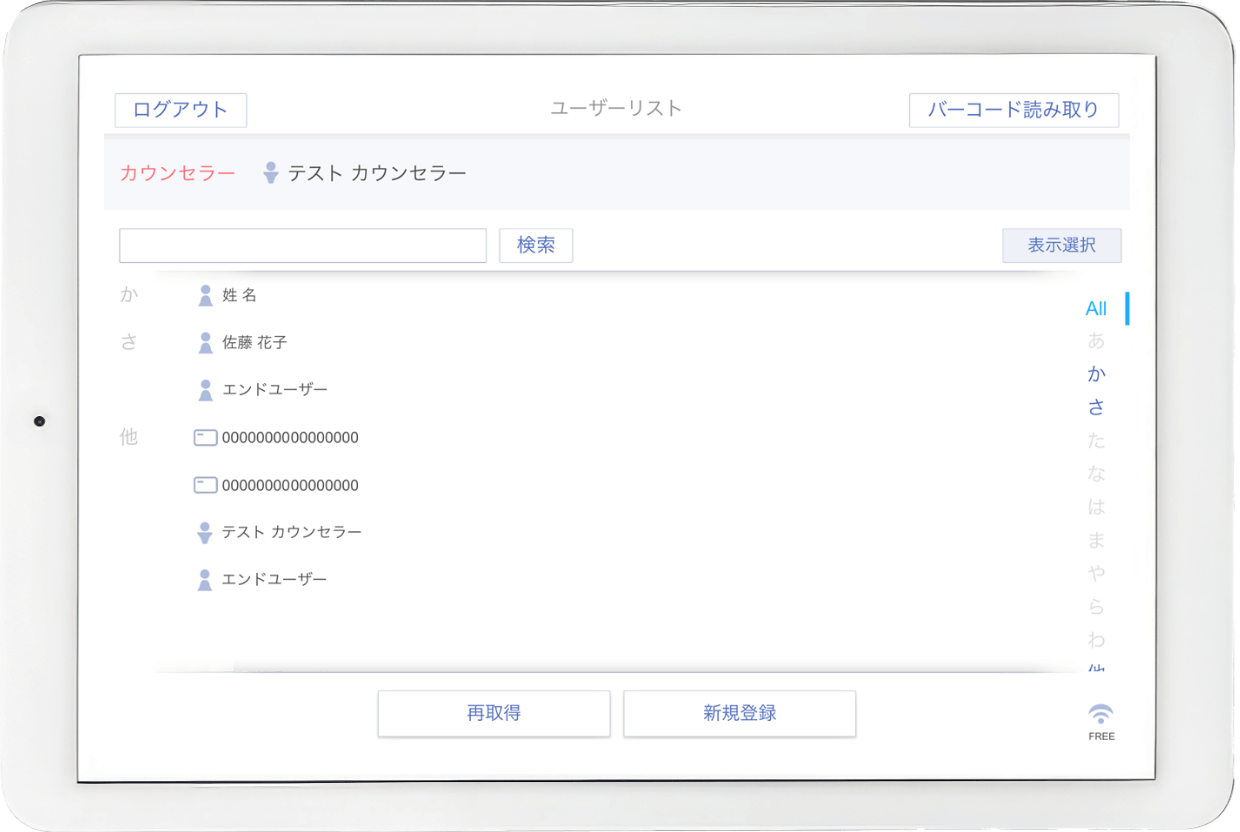Click the card icon before the first 0000000000000000 entry
This screenshot has height=832, width=1240.
(205, 437)
